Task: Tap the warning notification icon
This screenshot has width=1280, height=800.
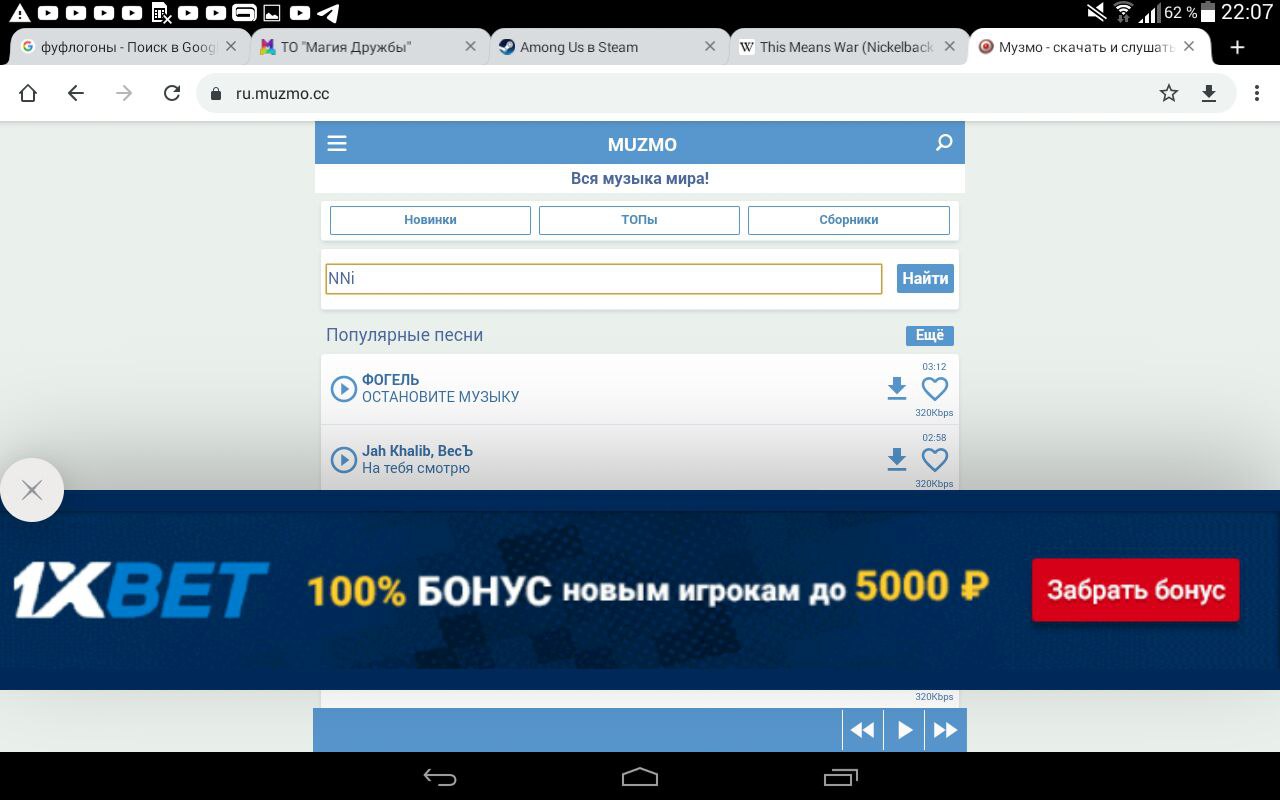Action: tap(19, 13)
